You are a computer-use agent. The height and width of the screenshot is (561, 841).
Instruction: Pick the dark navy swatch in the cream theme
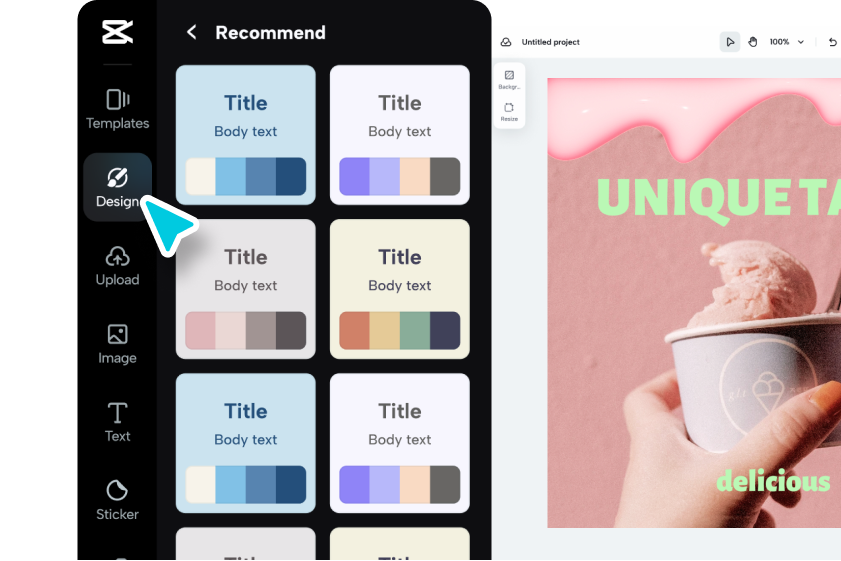coord(445,330)
